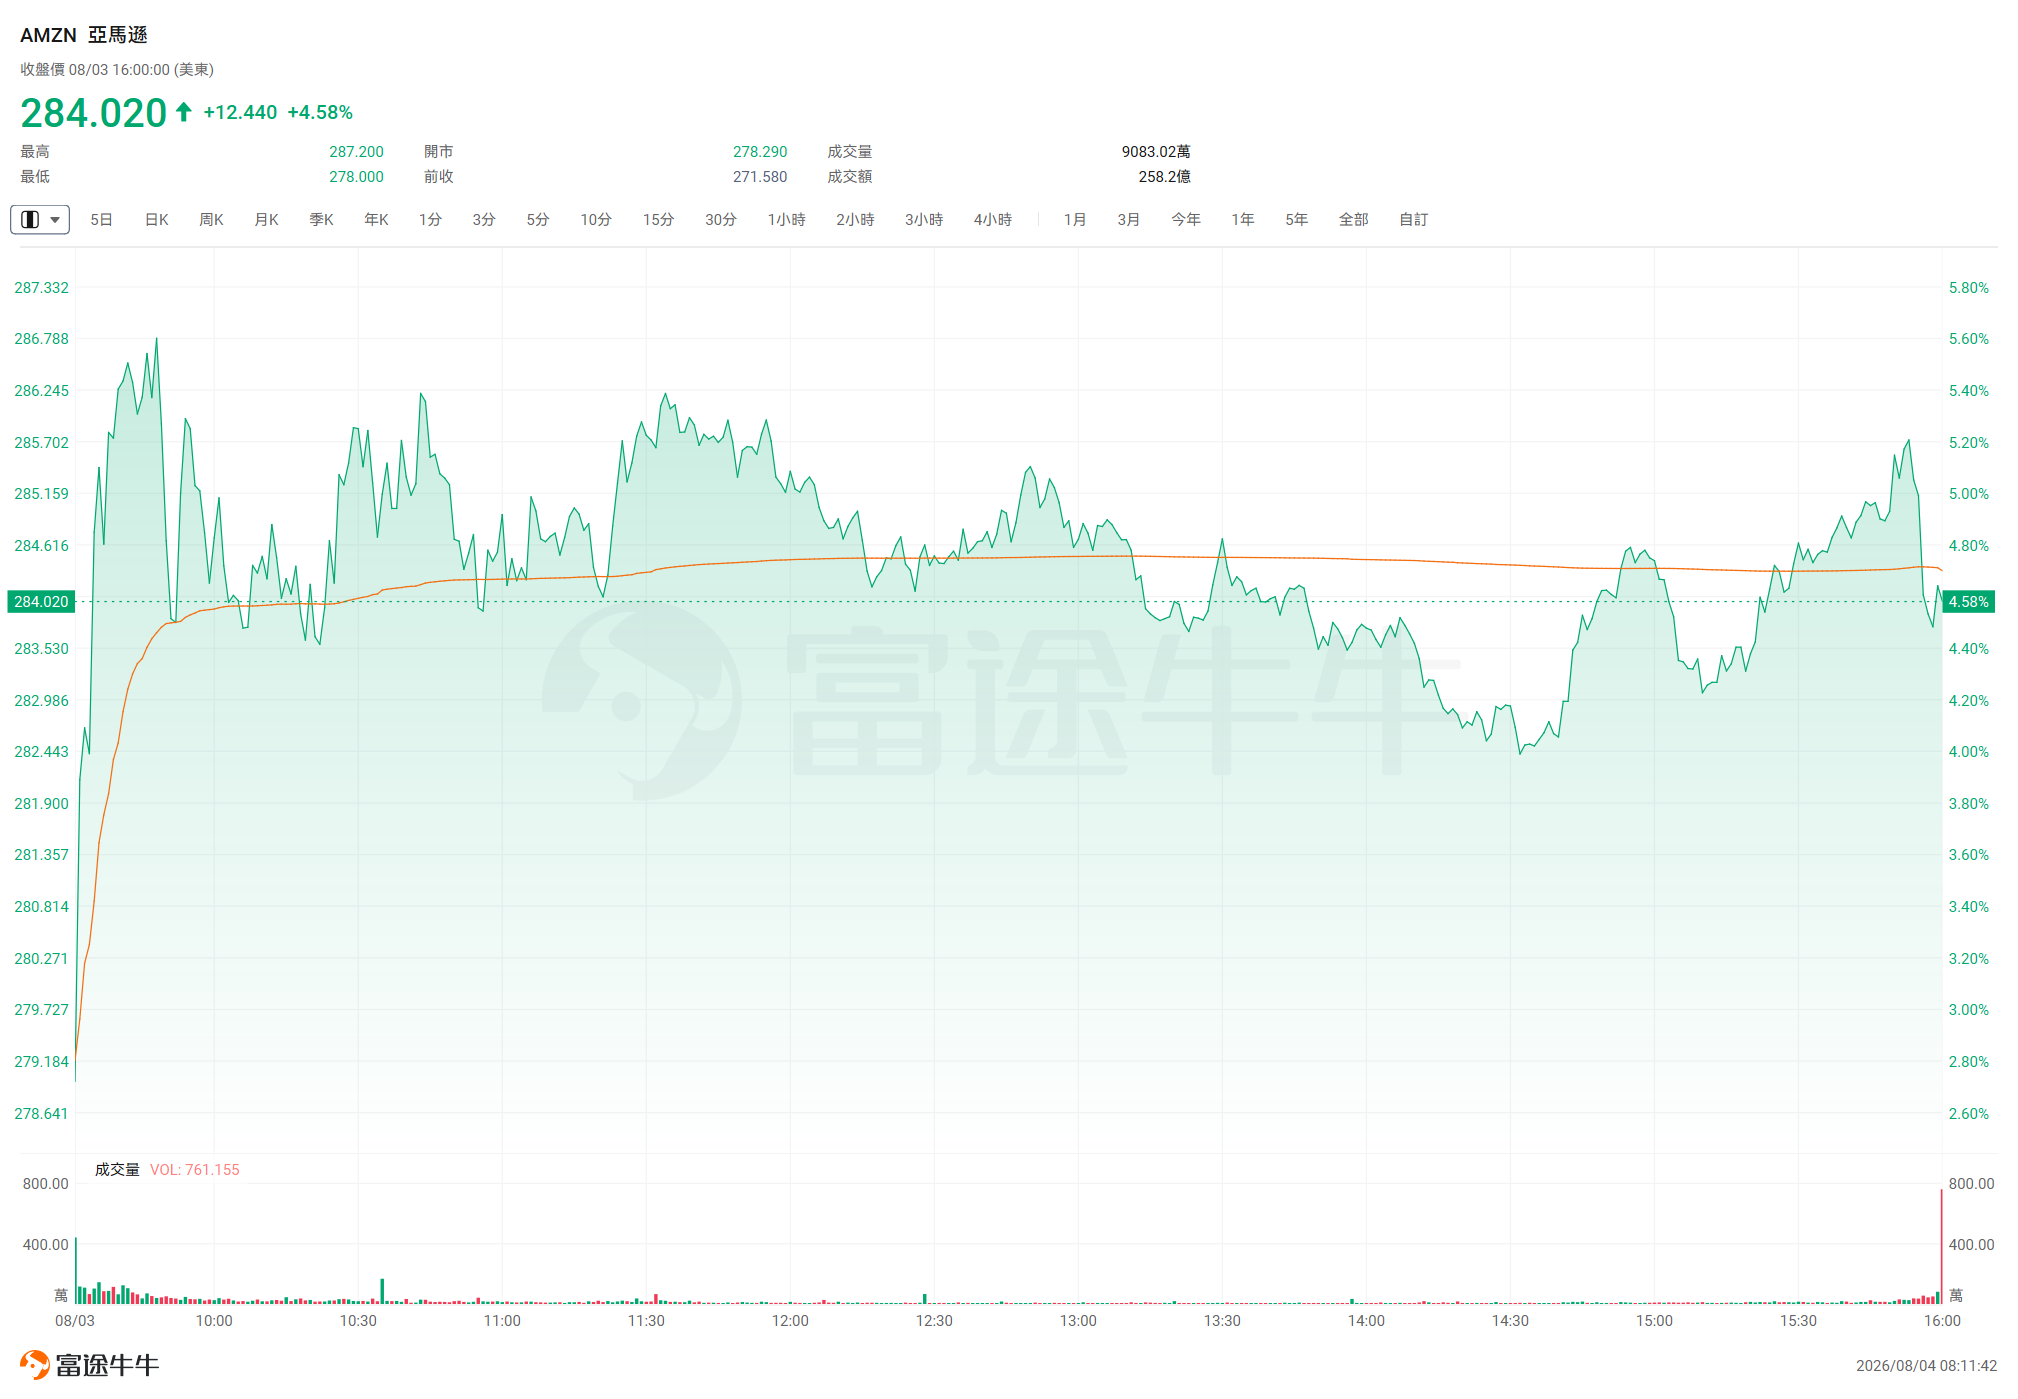Click the 前收 value 271.580

[x=760, y=176]
